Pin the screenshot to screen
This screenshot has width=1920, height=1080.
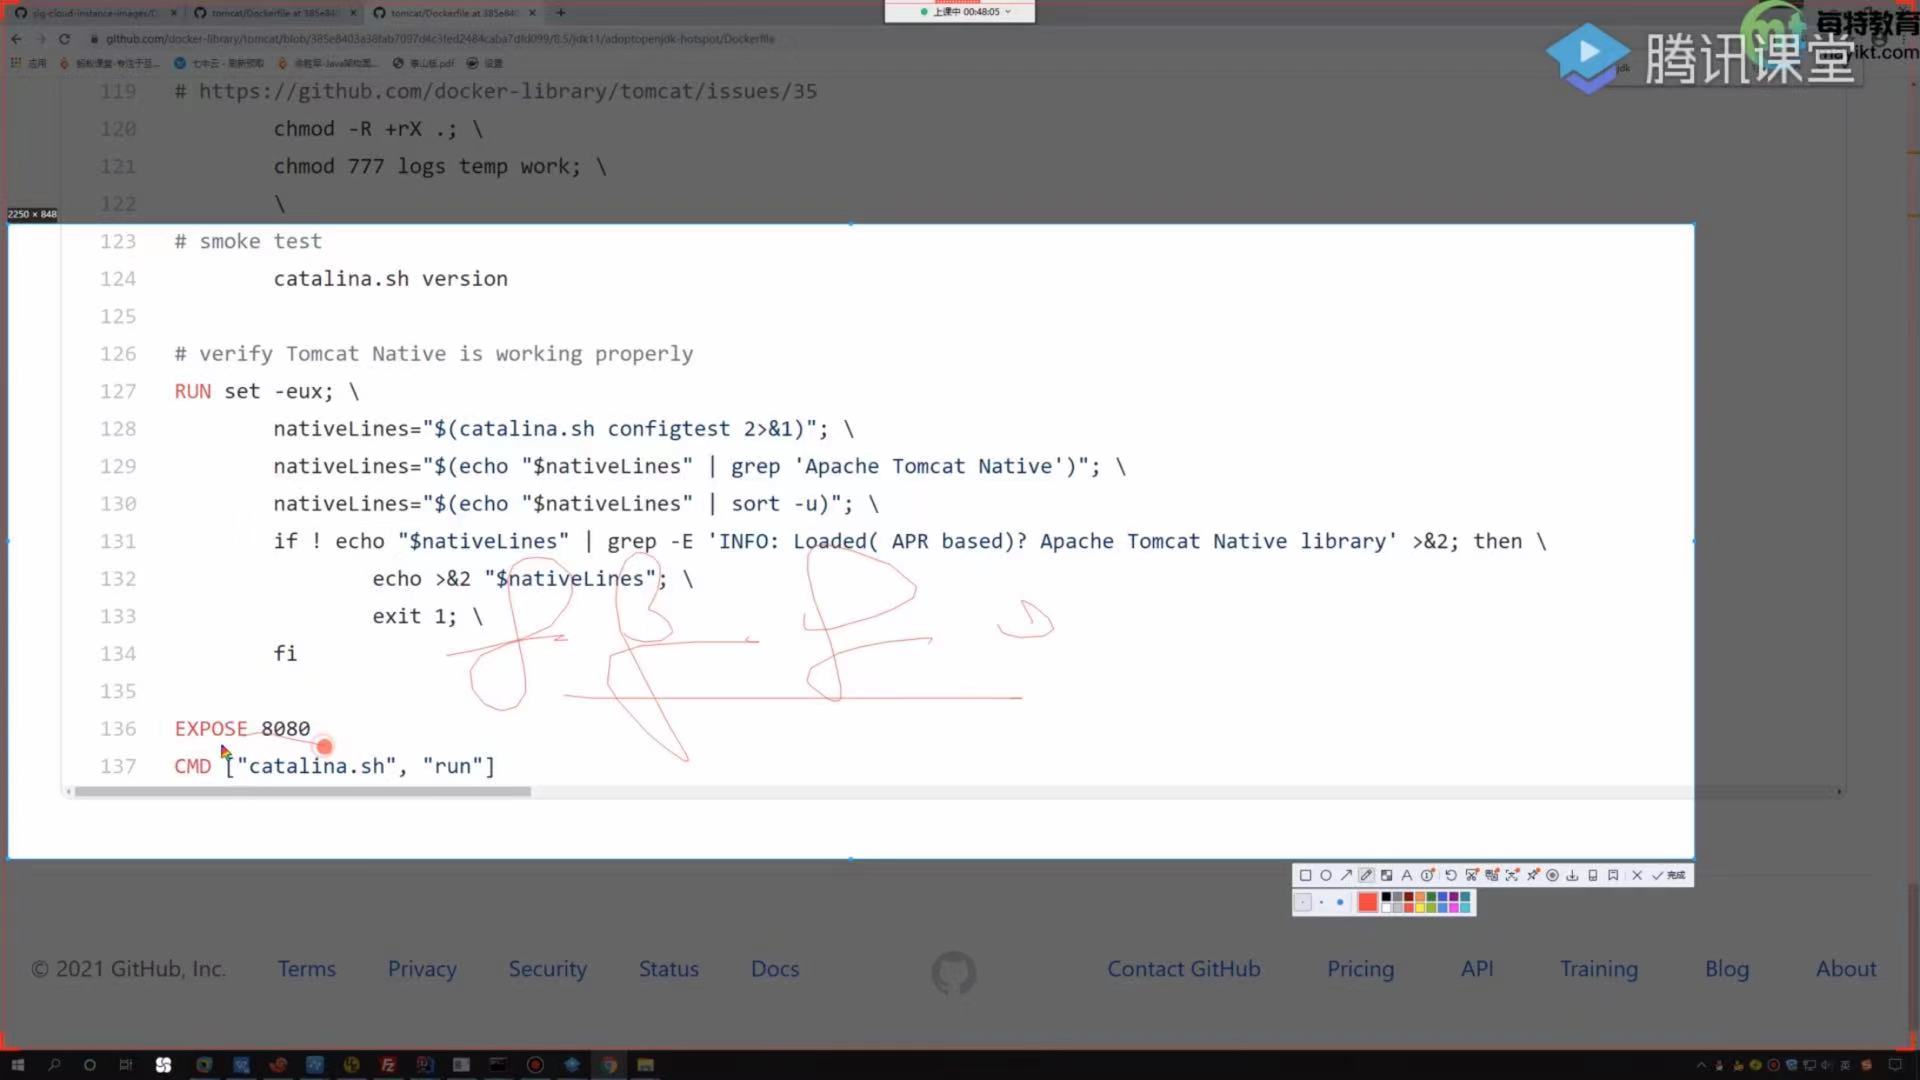point(1533,875)
